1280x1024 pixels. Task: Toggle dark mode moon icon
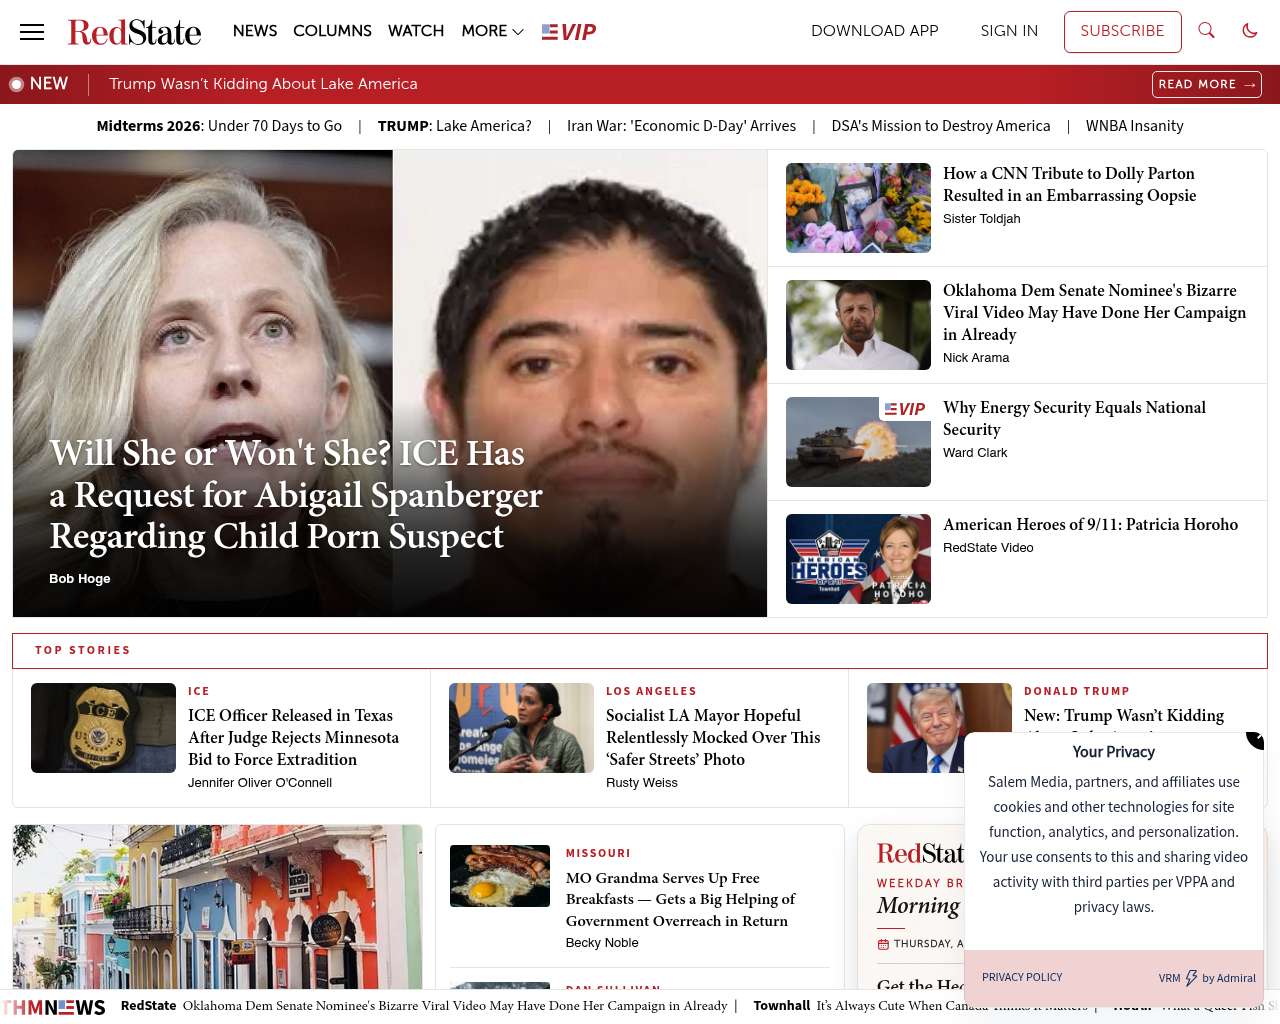tap(1250, 31)
